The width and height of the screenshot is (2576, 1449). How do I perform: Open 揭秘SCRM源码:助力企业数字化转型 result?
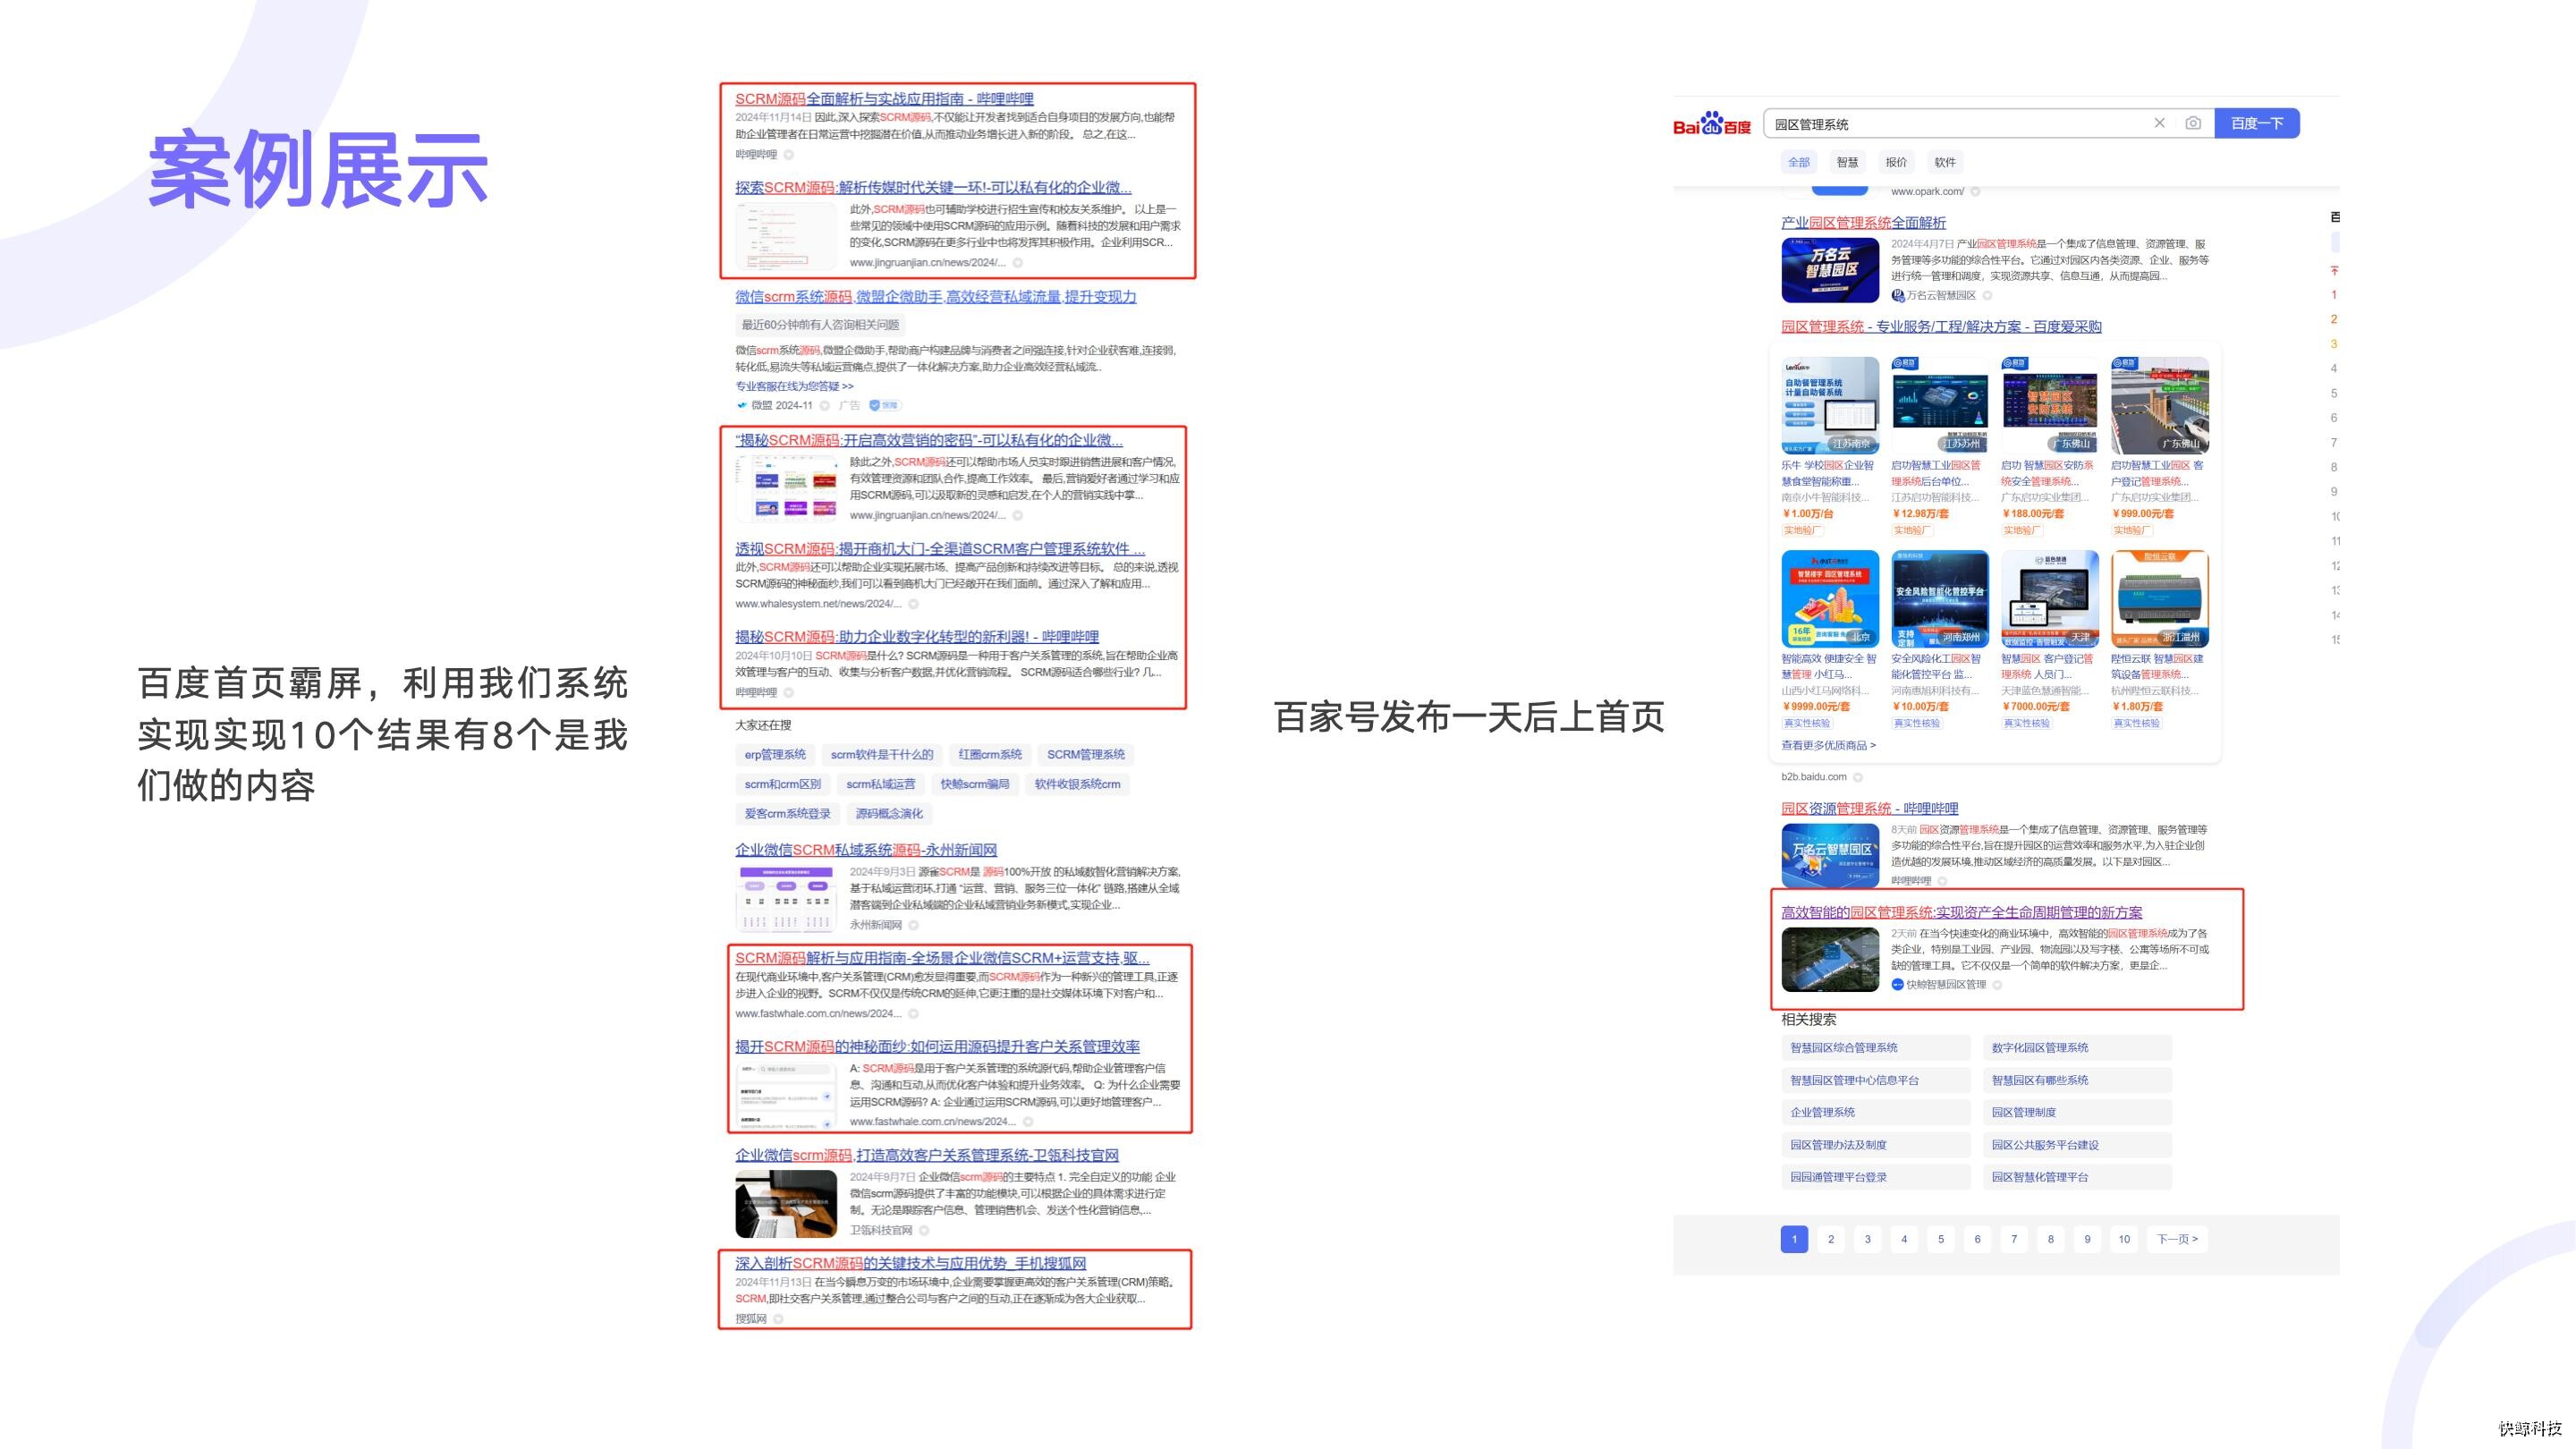coord(917,637)
